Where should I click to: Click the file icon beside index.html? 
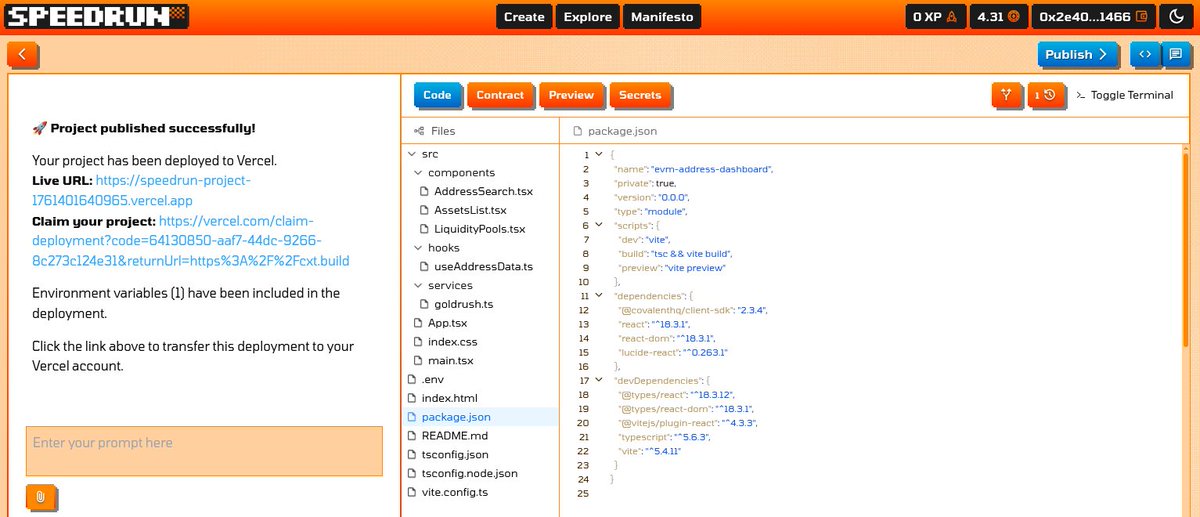tap(412, 398)
